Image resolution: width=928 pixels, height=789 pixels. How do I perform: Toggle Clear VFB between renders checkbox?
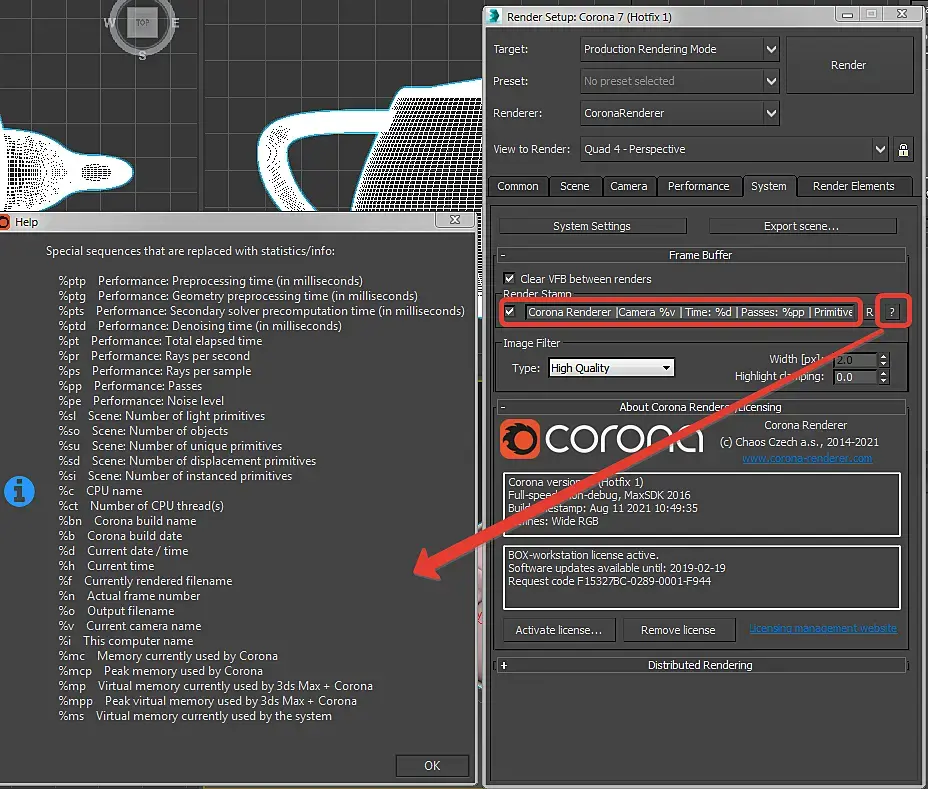tap(509, 278)
